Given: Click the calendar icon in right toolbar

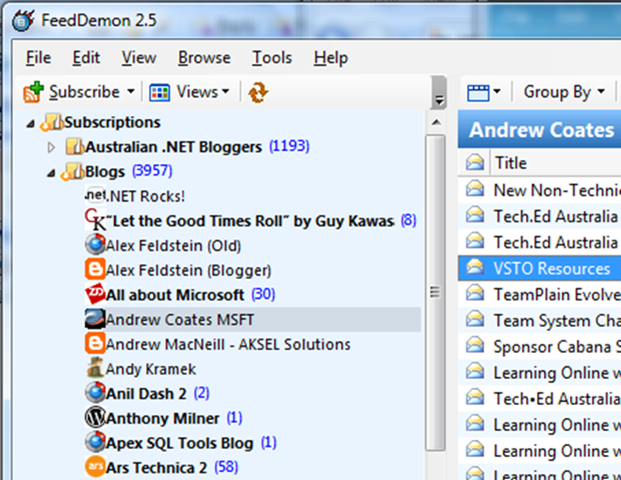Looking at the screenshot, I should [x=479, y=92].
